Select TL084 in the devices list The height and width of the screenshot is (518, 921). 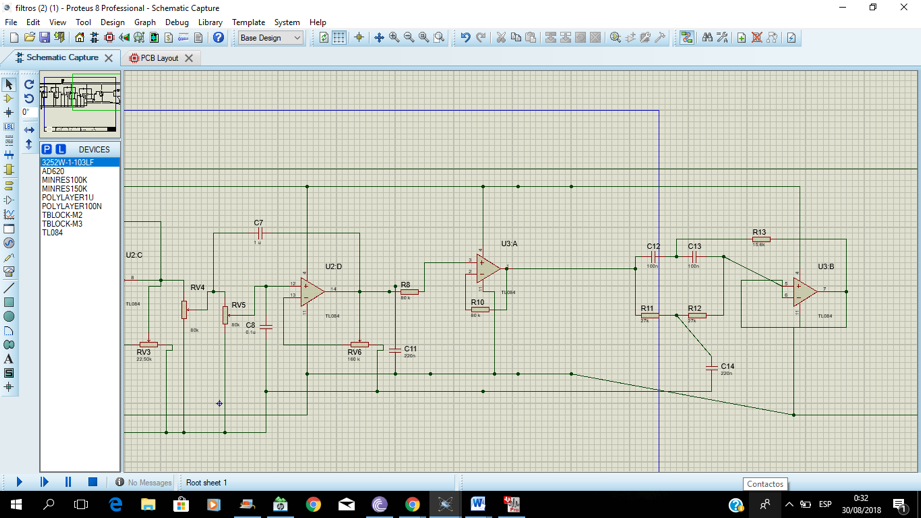52,233
